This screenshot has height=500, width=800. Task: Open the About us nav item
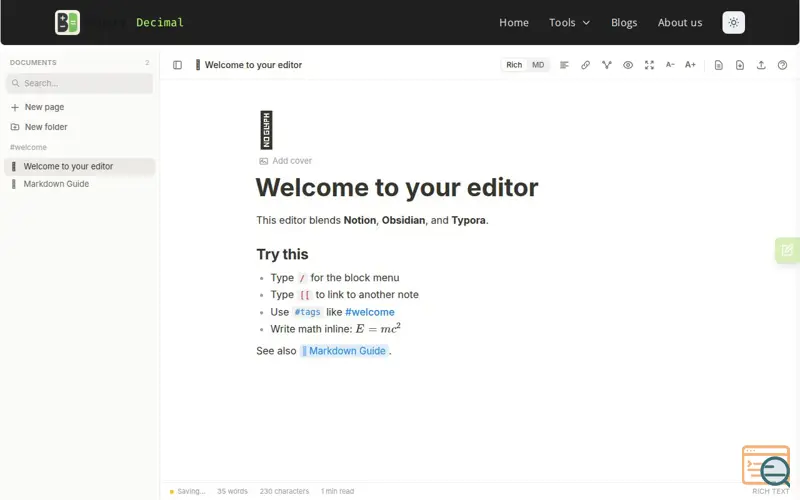tap(680, 22)
